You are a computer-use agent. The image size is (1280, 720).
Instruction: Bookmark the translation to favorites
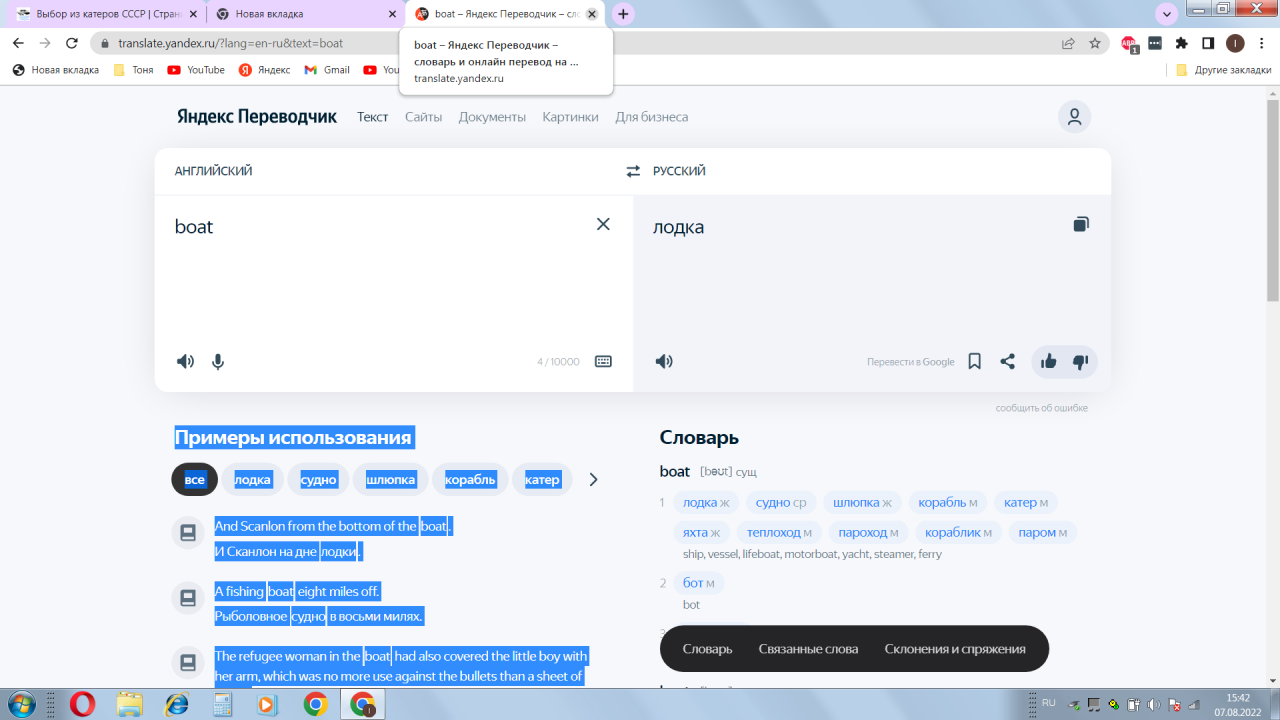(974, 362)
